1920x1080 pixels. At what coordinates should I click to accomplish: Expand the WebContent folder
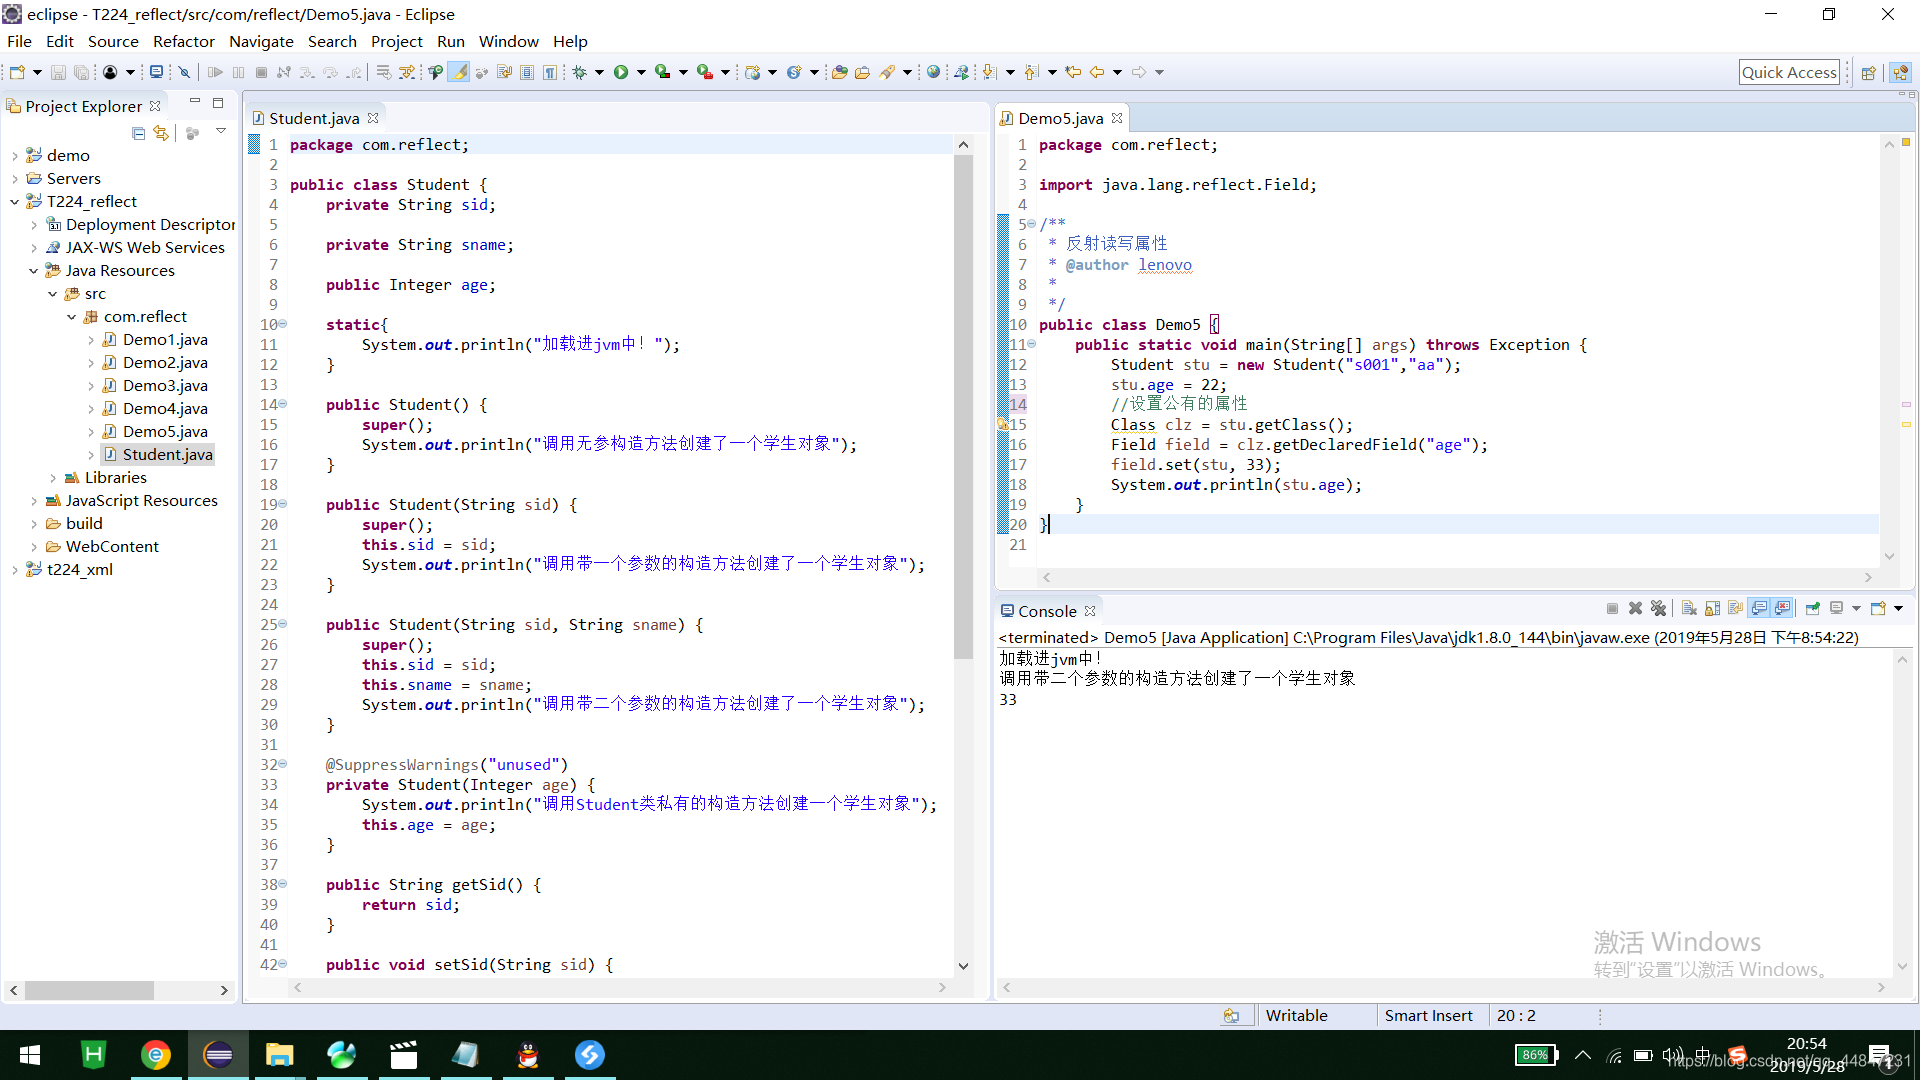(x=33, y=547)
